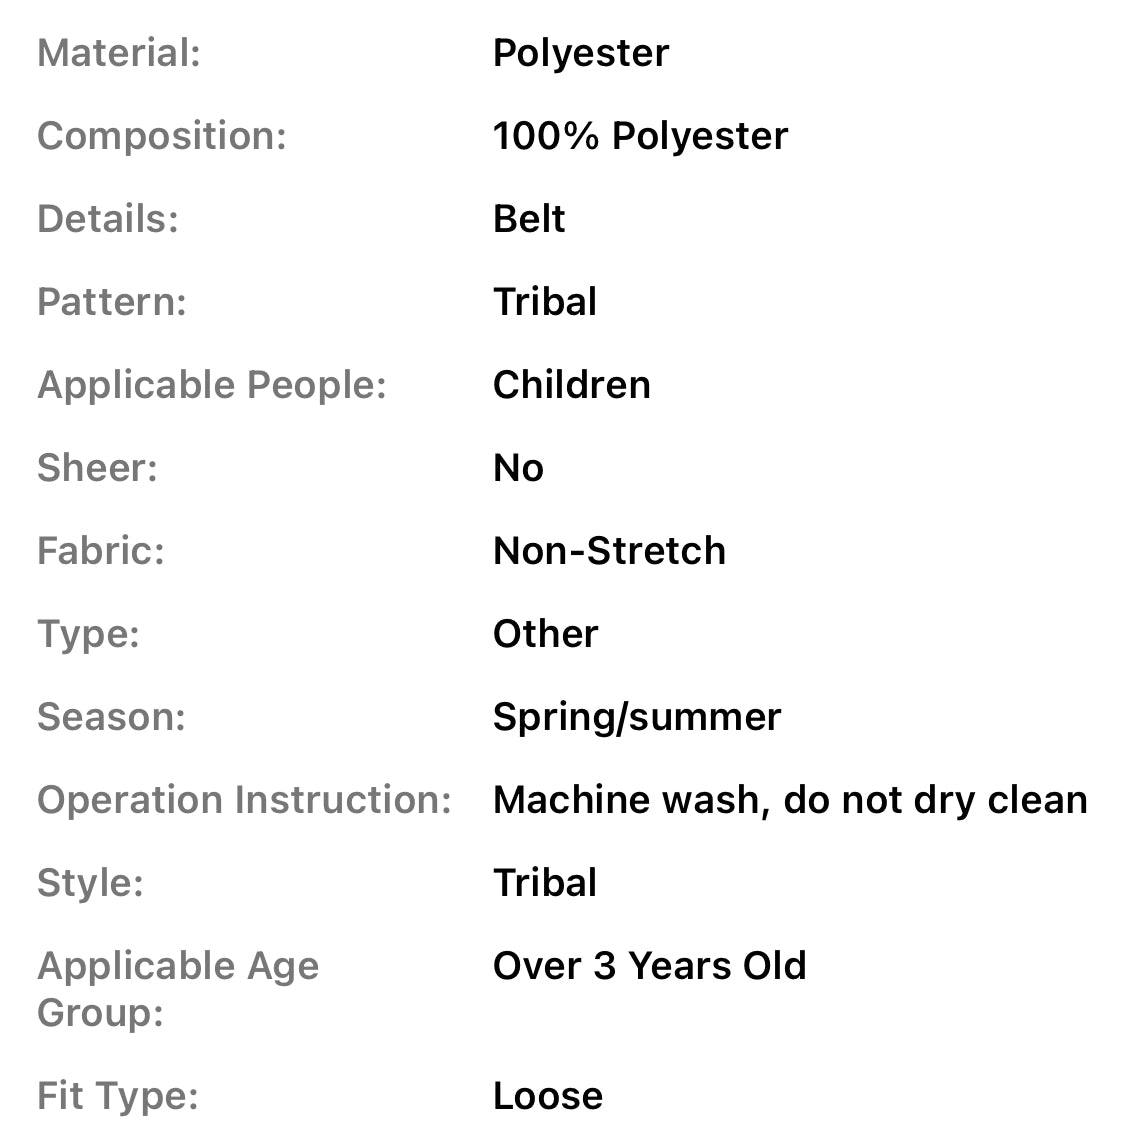Click the Sheer label
The height and width of the screenshot is (1144, 1125).
tap(98, 468)
